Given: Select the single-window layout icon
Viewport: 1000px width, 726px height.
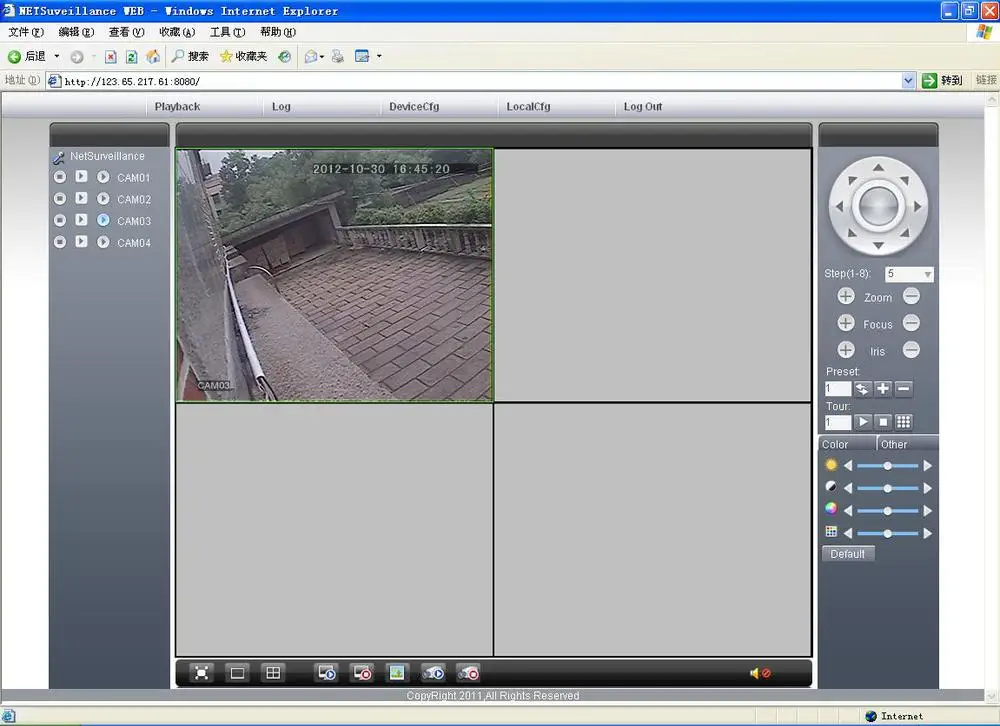Looking at the screenshot, I should pyautogui.click(x=237, y=673).
